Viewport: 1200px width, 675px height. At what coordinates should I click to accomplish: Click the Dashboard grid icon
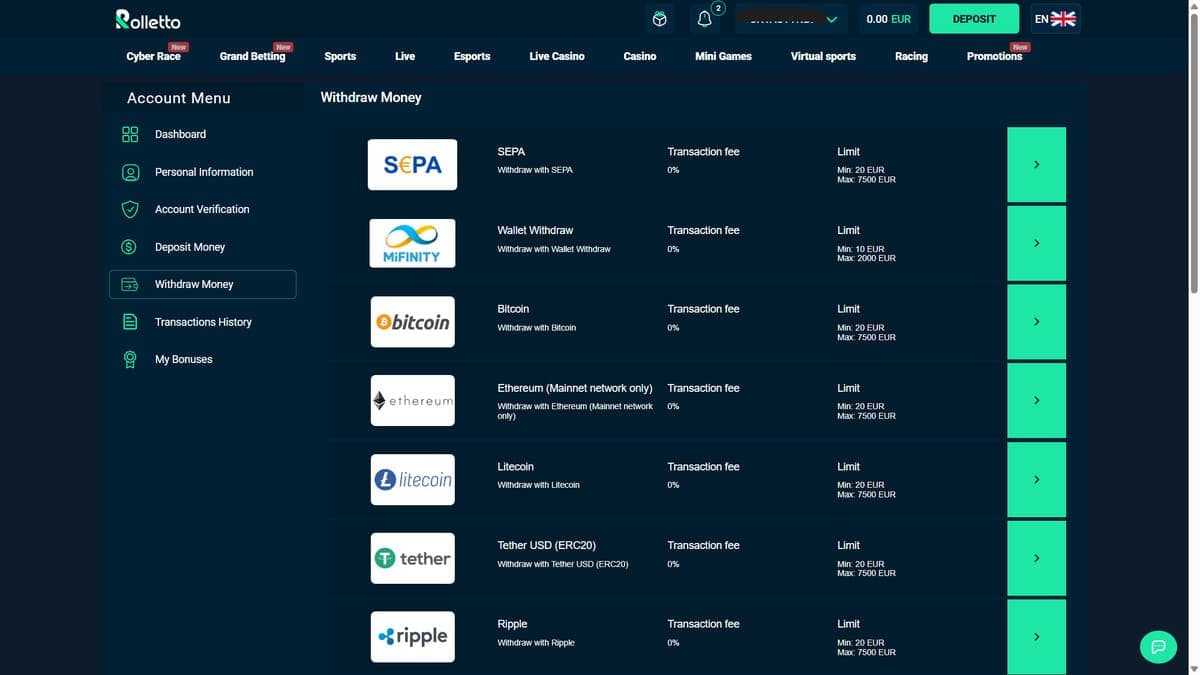click(130, 134)
